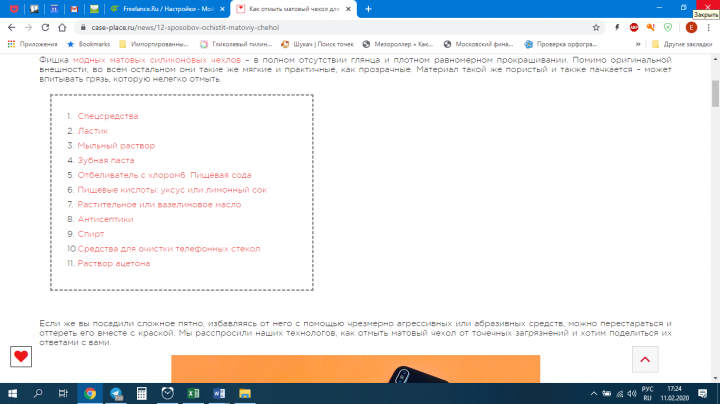Open File Explorer from the taskbar
This screenshot has width=720, height=404.
coord(245,393)
